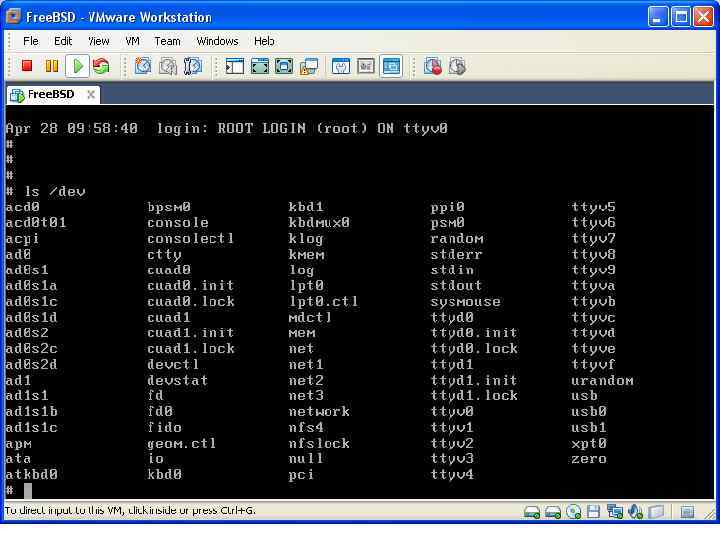Click the resize grip at the window corner
Image resolution: width=720 pixels, height=540 pixels.
[711, 515]
